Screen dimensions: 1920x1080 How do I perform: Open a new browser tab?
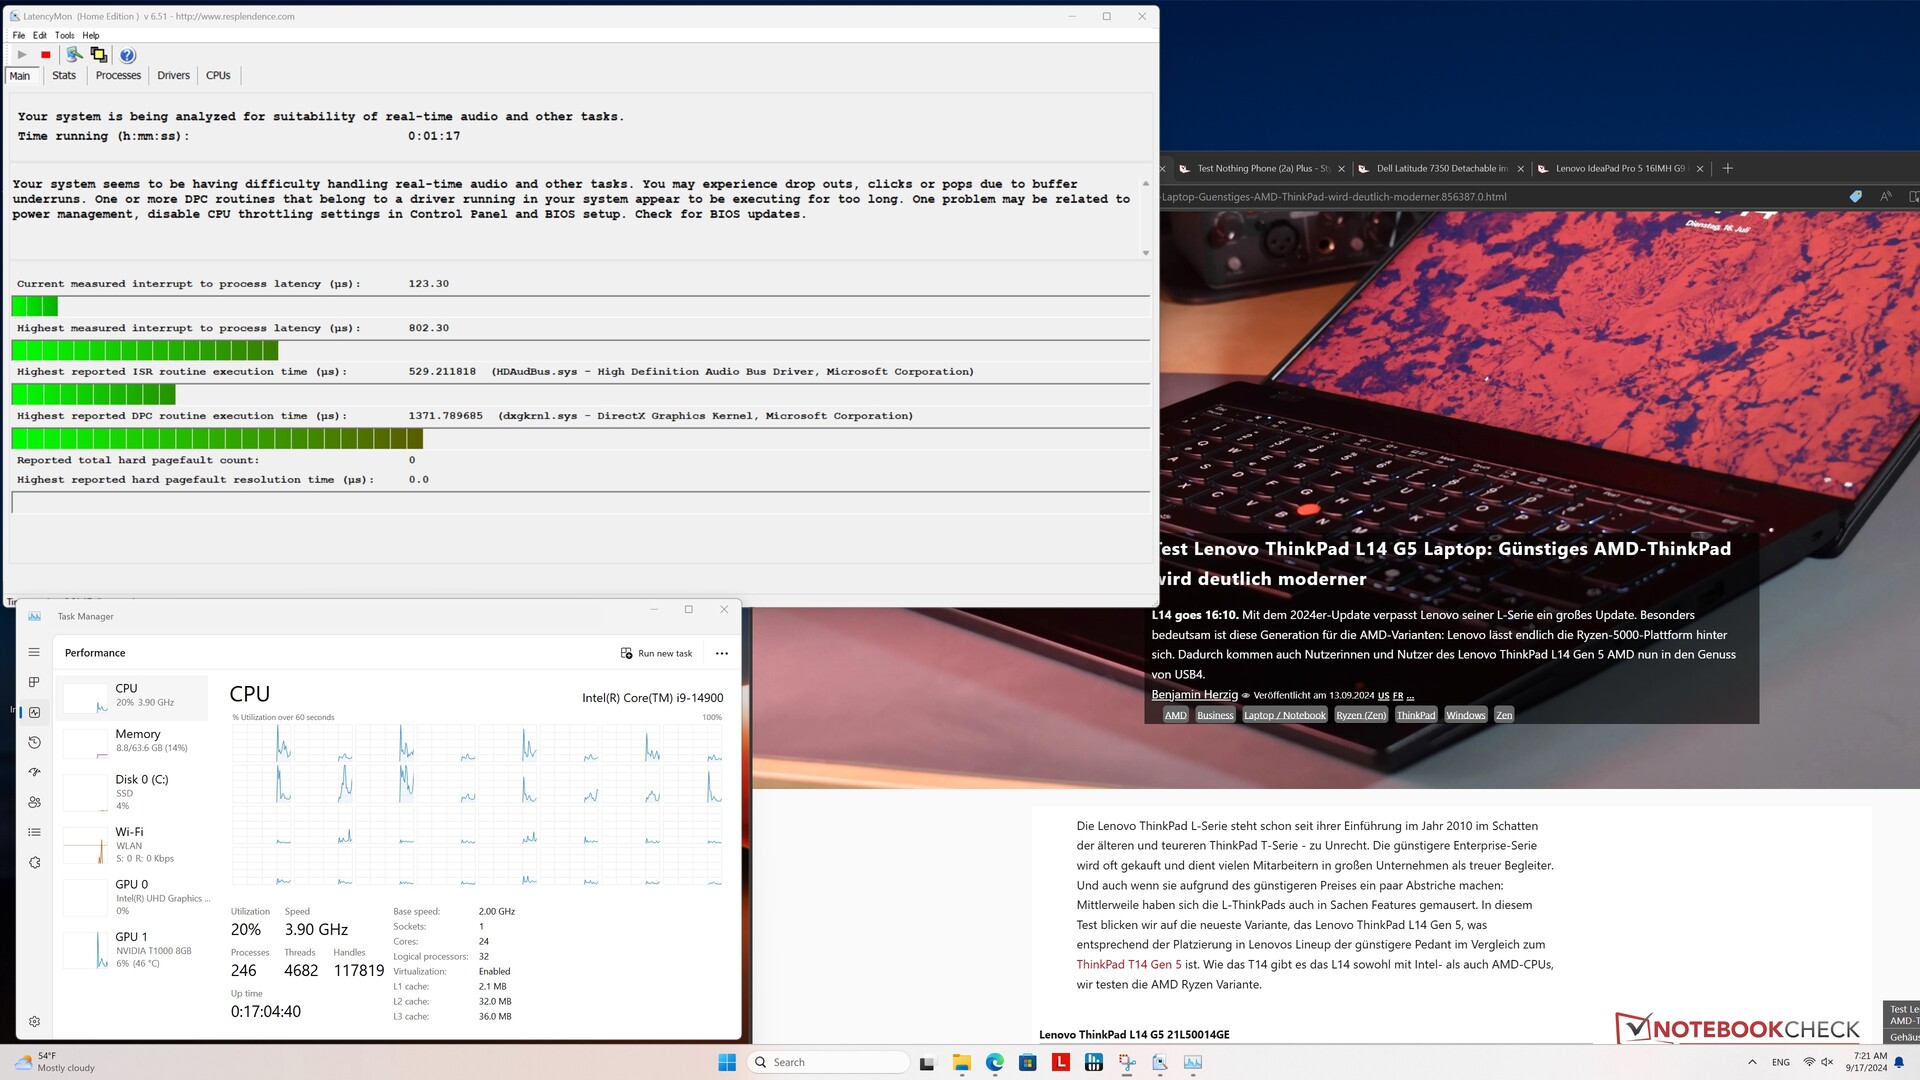tap(1727, 168)
